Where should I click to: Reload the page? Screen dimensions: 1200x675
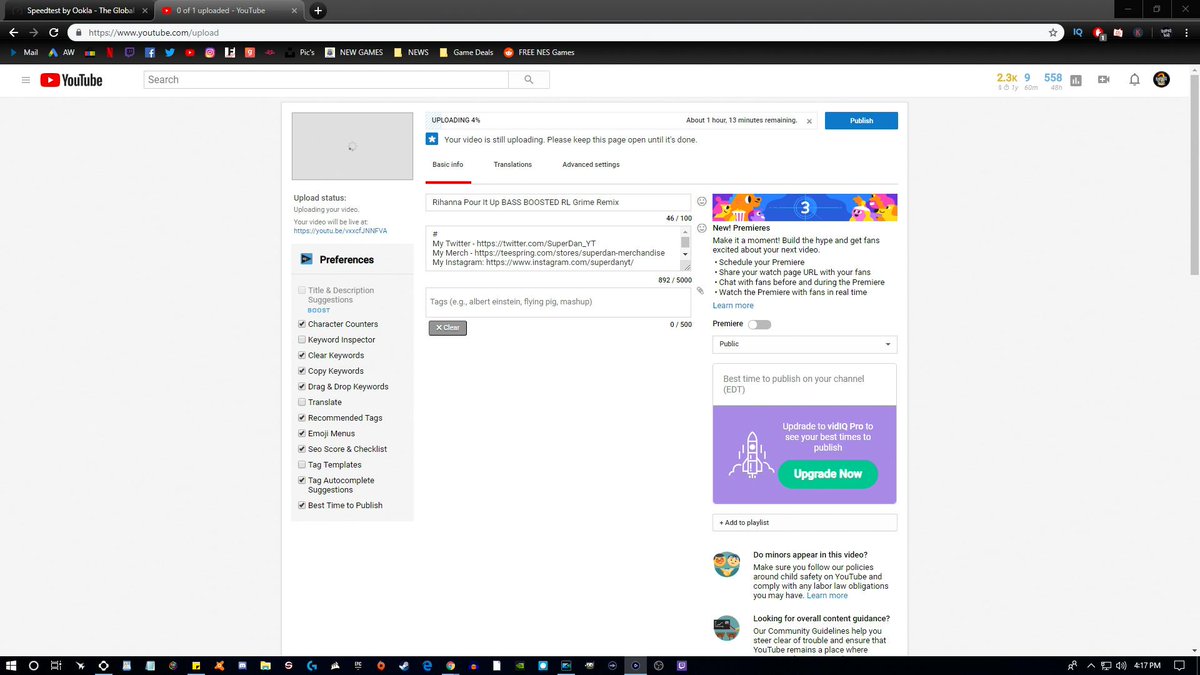point(53,32)
